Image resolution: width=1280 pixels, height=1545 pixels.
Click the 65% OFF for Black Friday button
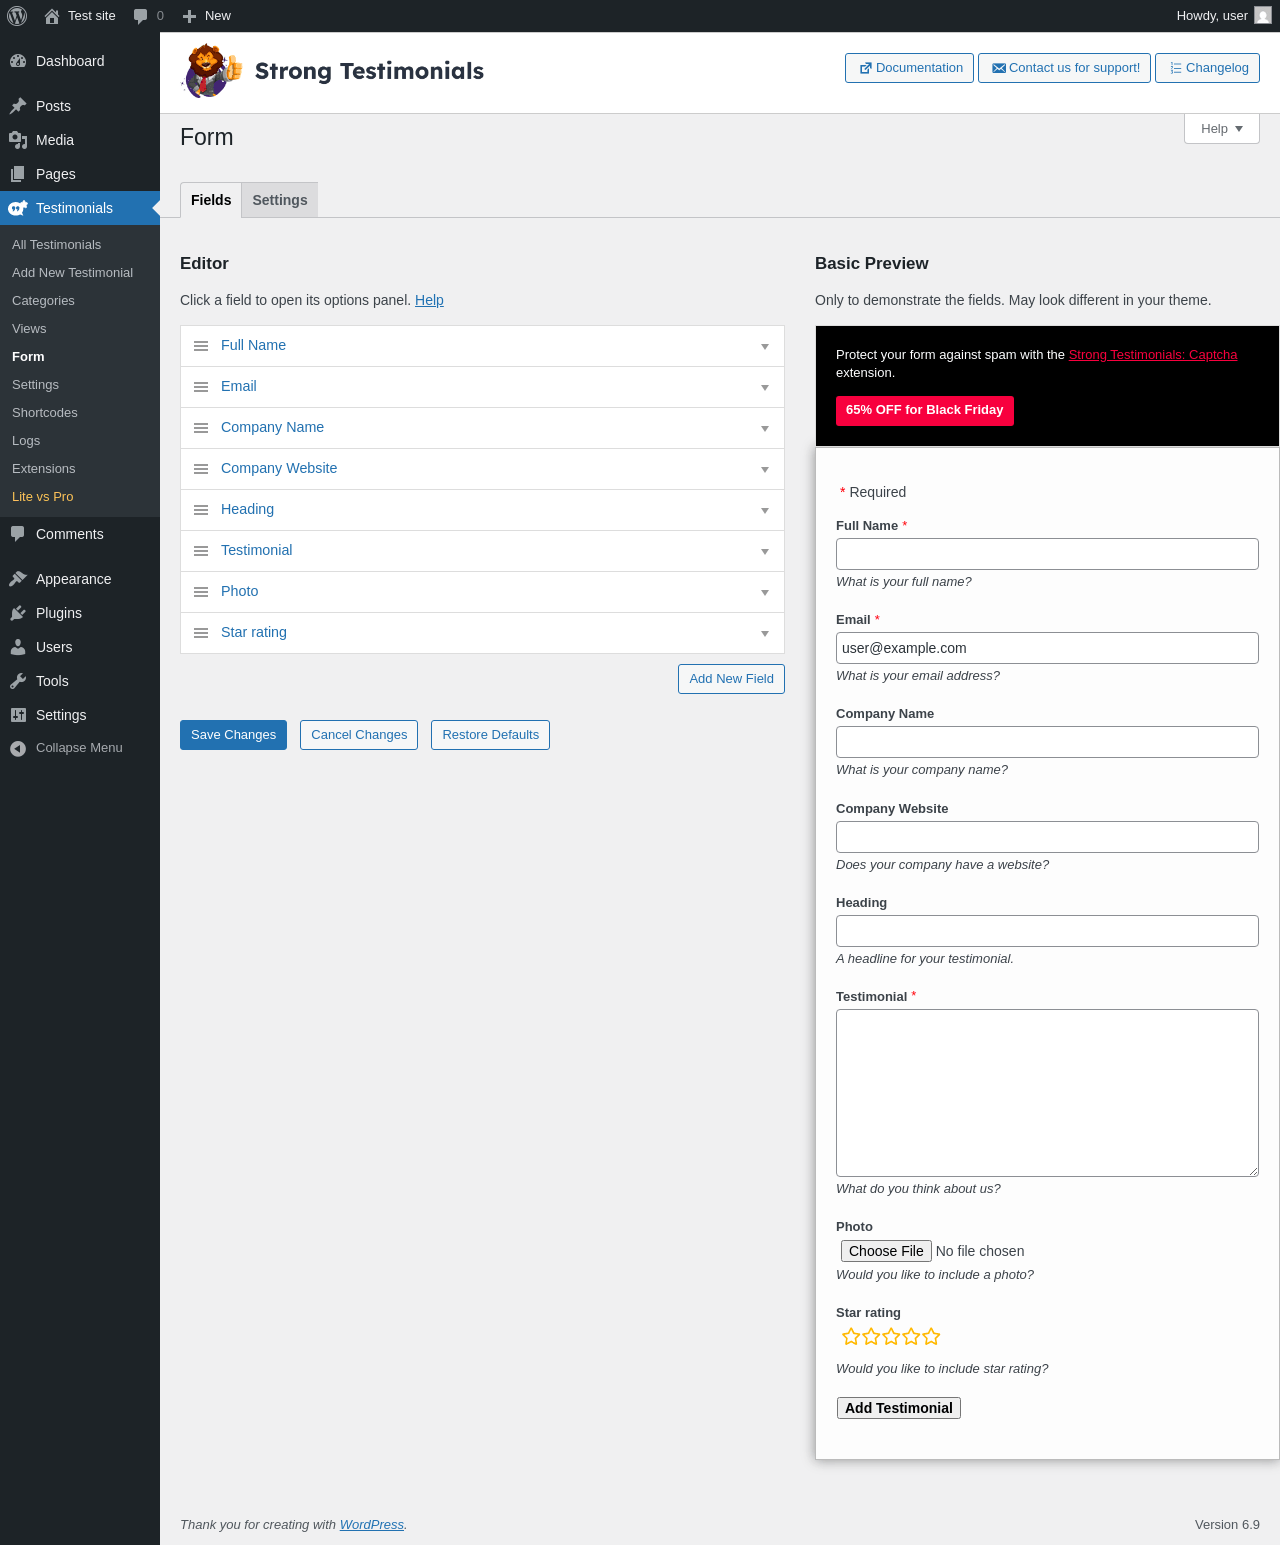925,411
